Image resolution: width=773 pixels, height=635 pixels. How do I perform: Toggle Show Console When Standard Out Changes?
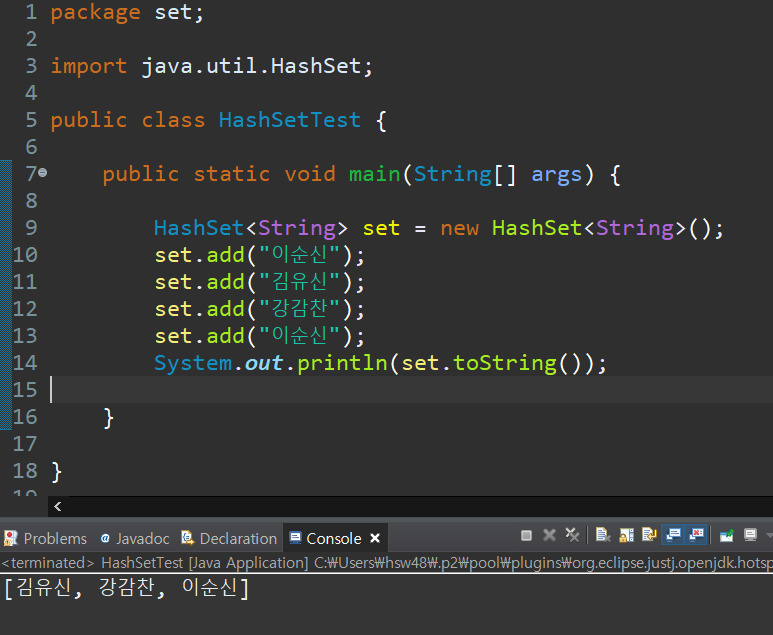point(673,535)
